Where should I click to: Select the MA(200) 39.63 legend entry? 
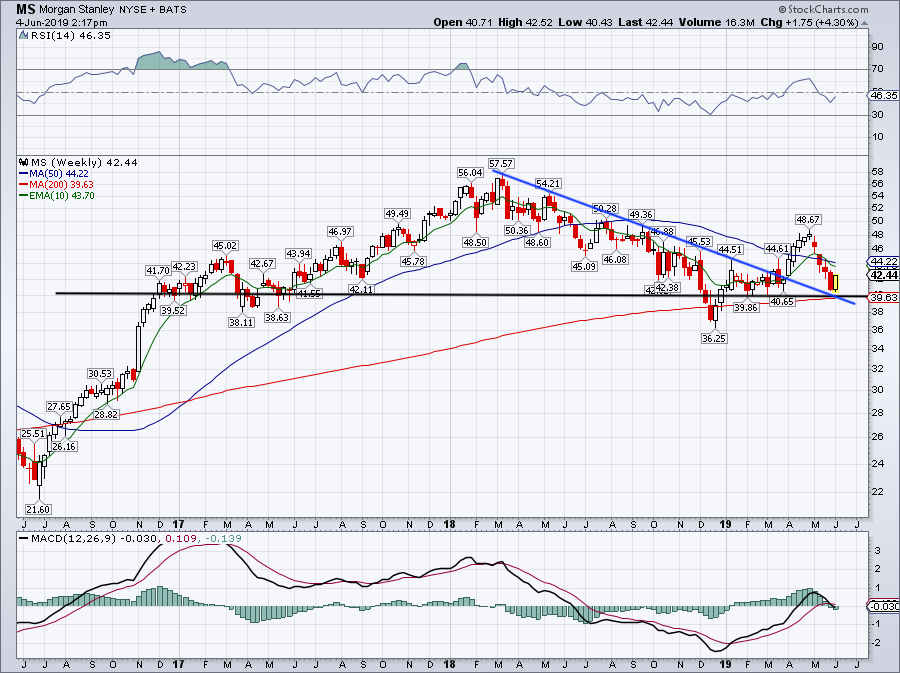(56, 184)
